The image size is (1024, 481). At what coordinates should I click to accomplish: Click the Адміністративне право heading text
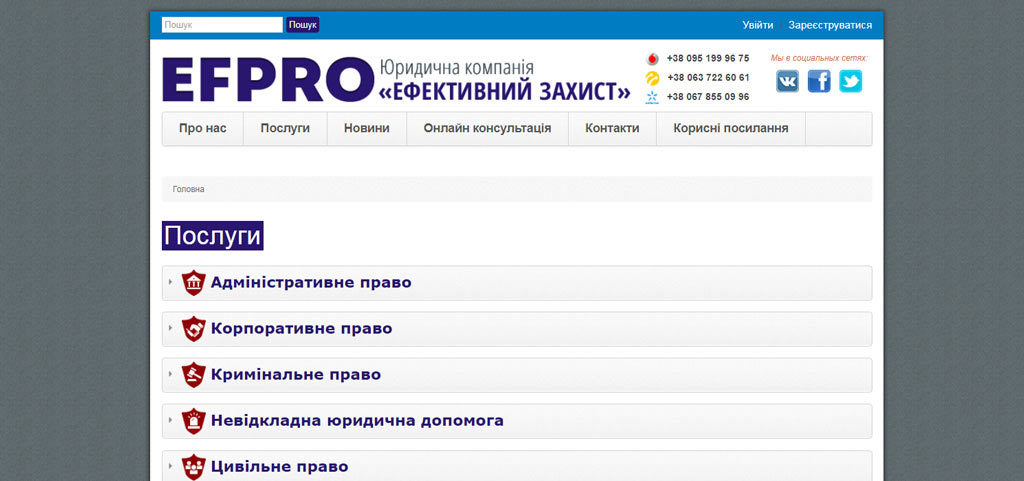pos(311,283)
